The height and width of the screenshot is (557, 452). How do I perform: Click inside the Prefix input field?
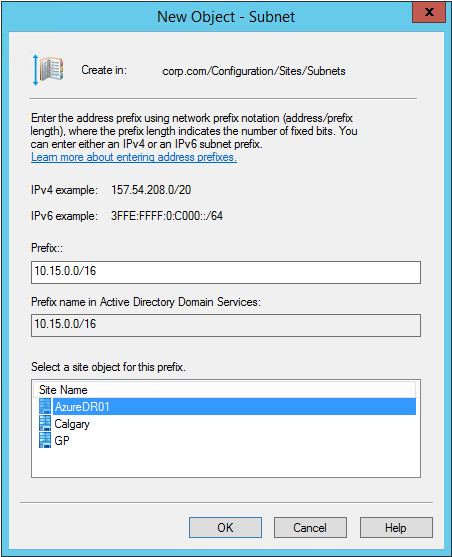point(226,272)
